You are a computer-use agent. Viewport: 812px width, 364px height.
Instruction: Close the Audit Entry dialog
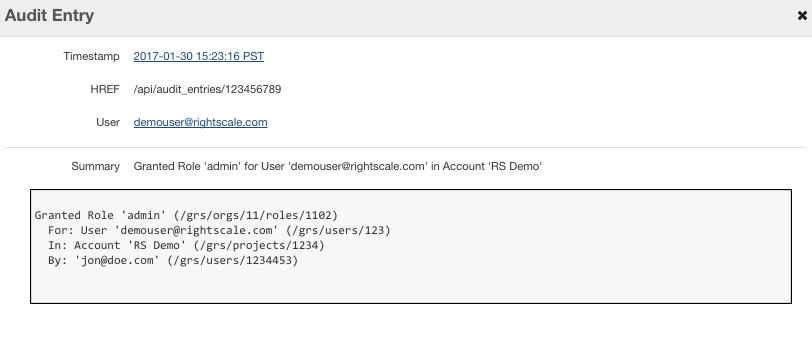click(x=802, y=16)
